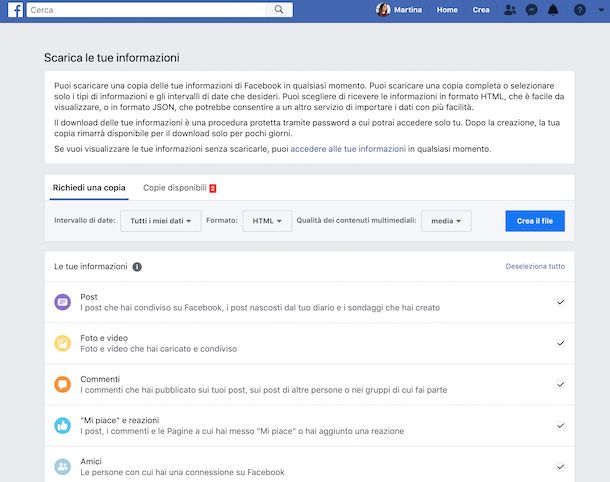Click the Intervallo di date label
610x482 pixels.
click(85, 221)
